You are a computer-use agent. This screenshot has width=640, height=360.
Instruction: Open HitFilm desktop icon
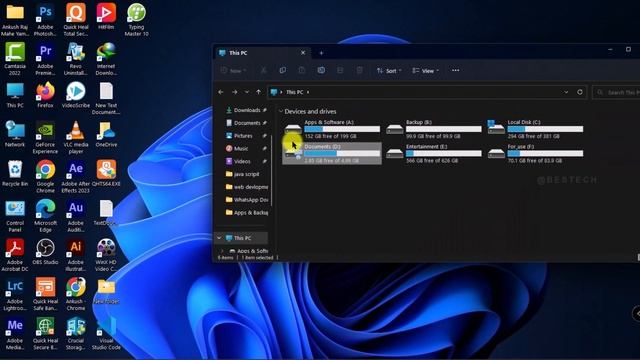[106, 16]
